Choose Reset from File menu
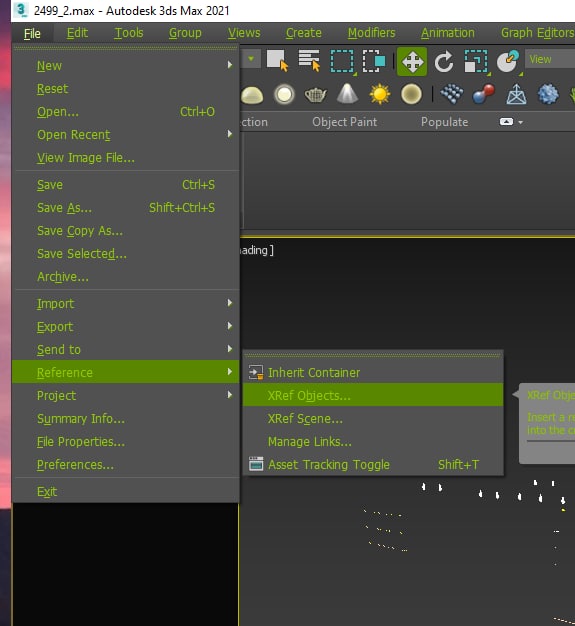 point(126,89)
